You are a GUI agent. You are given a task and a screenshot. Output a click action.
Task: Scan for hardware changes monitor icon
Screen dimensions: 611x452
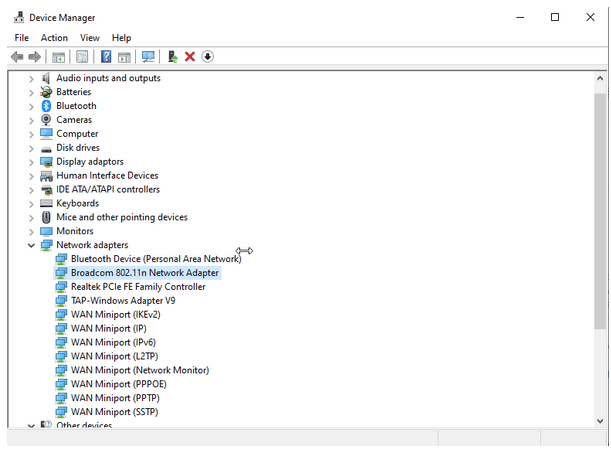148,57
